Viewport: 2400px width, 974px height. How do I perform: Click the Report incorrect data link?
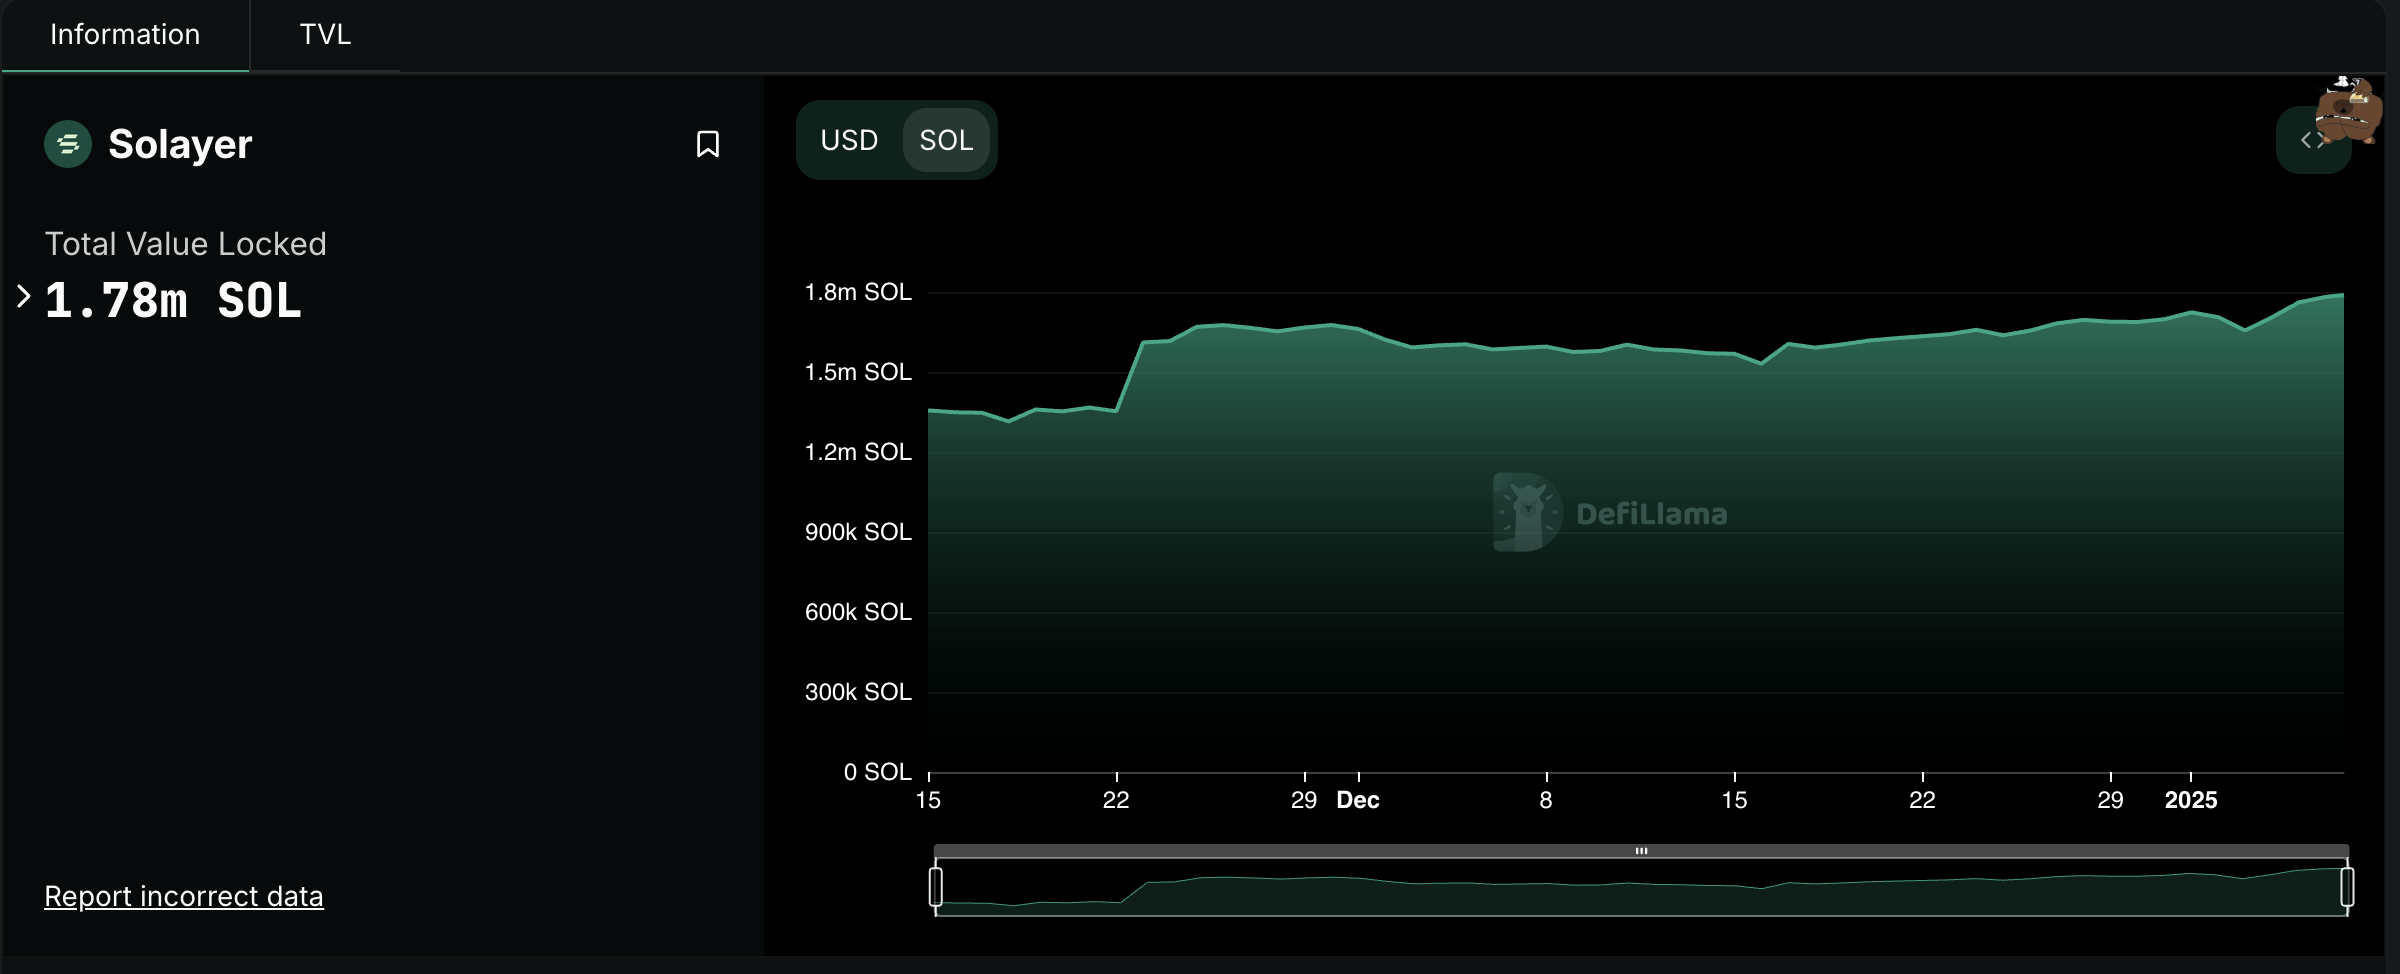pos(184,896)
